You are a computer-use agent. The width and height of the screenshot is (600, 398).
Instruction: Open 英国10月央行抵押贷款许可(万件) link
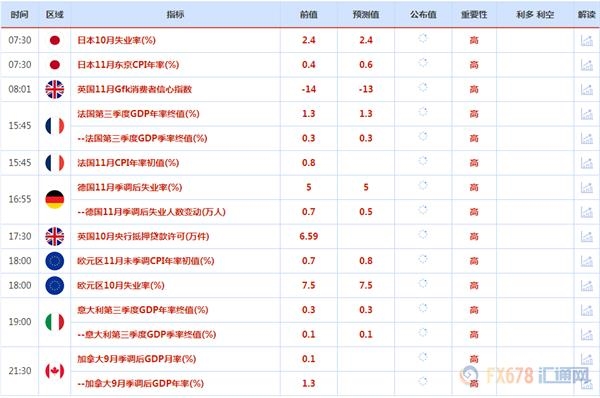[x=143, y=236]
